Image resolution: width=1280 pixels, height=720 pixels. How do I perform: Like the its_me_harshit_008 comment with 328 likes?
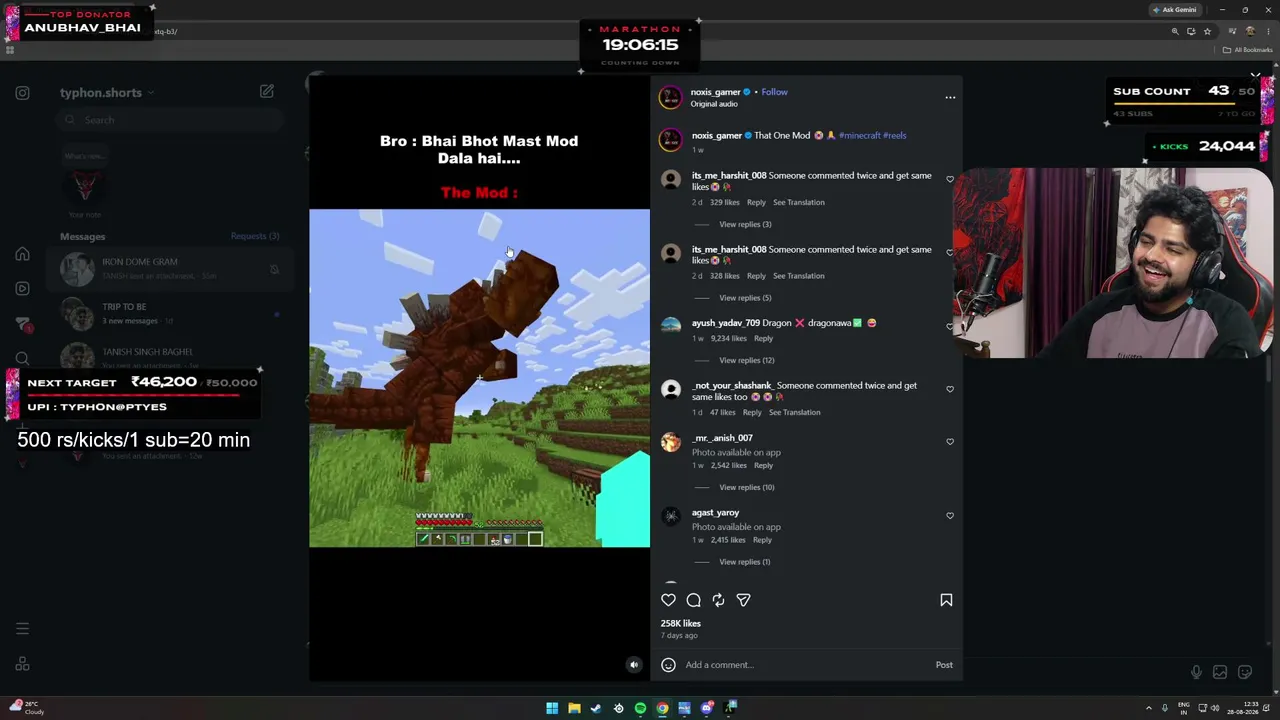(x=950, y=253)
